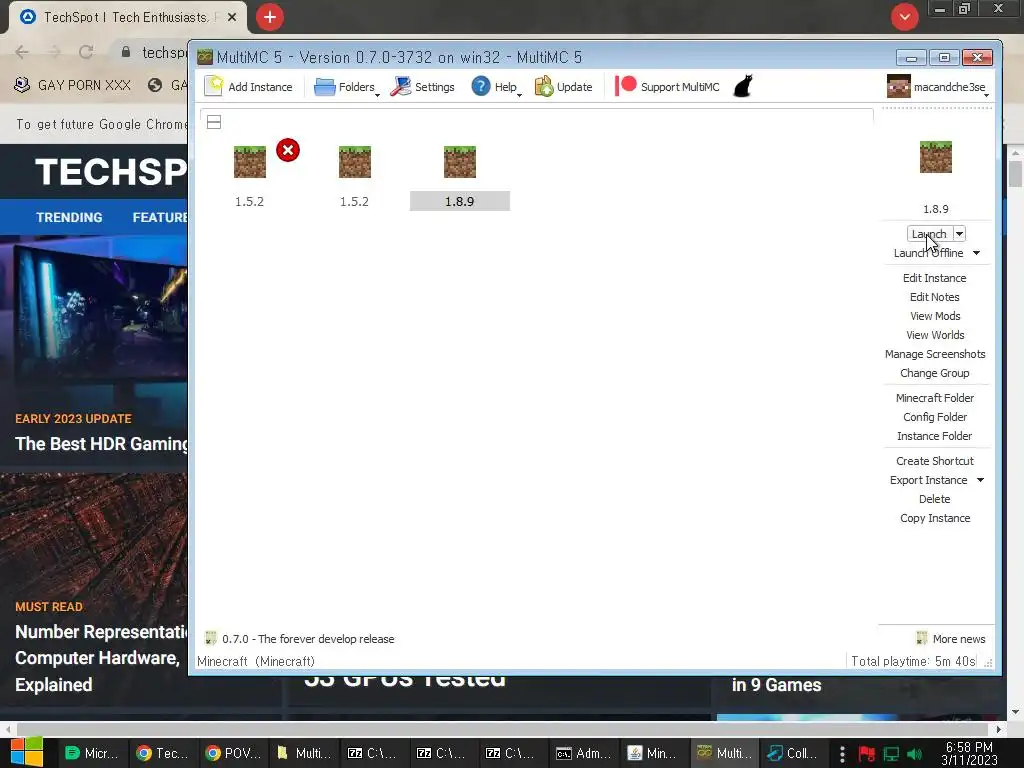Viewport: 1024px width, 768px height.
Task: Open View Mods
Action: tap(935, 316)
